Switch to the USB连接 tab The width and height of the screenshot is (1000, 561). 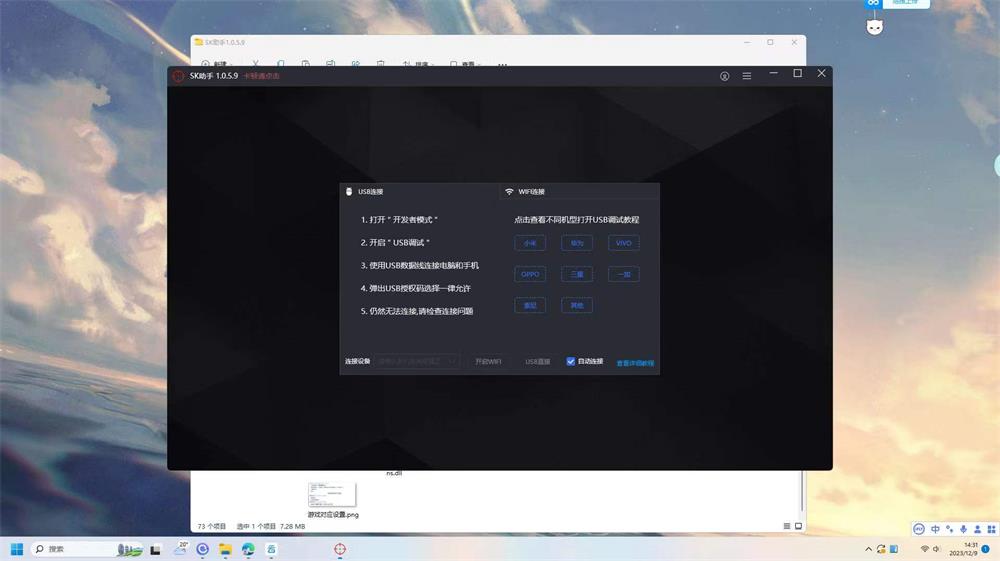point(370,192)
